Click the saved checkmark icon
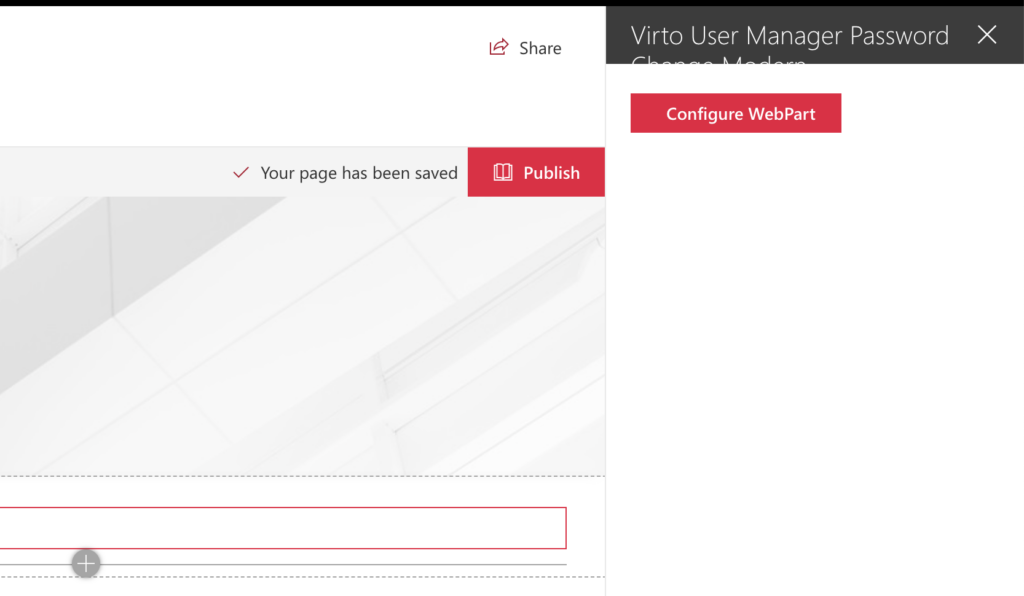The height and width of the screenshot is (596, 1024). pyautogui.click(x=241, y=172)
